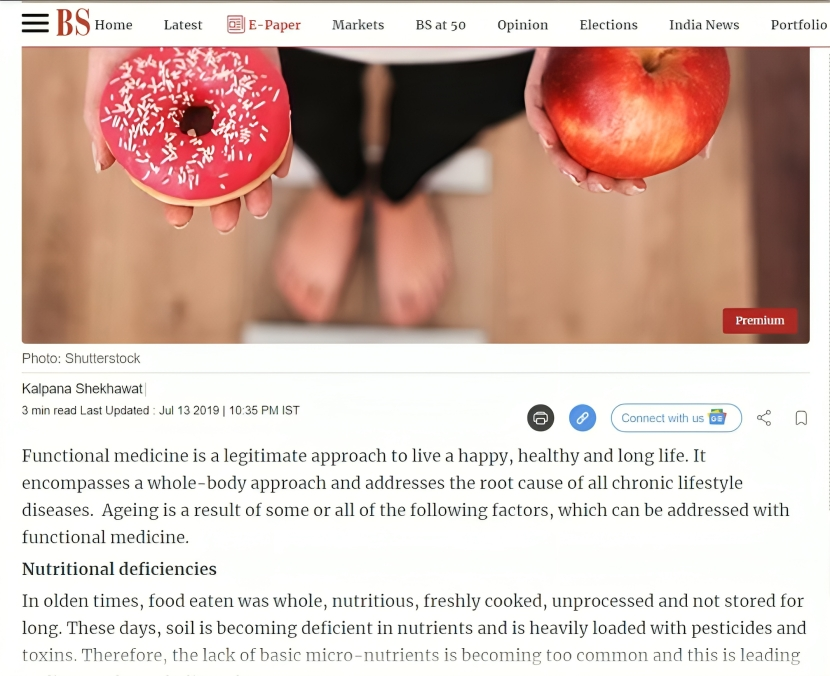The width and height of the screenshot is (830, 676).
Task: Share the article via the share icon
Action: [x=764, y=418]
